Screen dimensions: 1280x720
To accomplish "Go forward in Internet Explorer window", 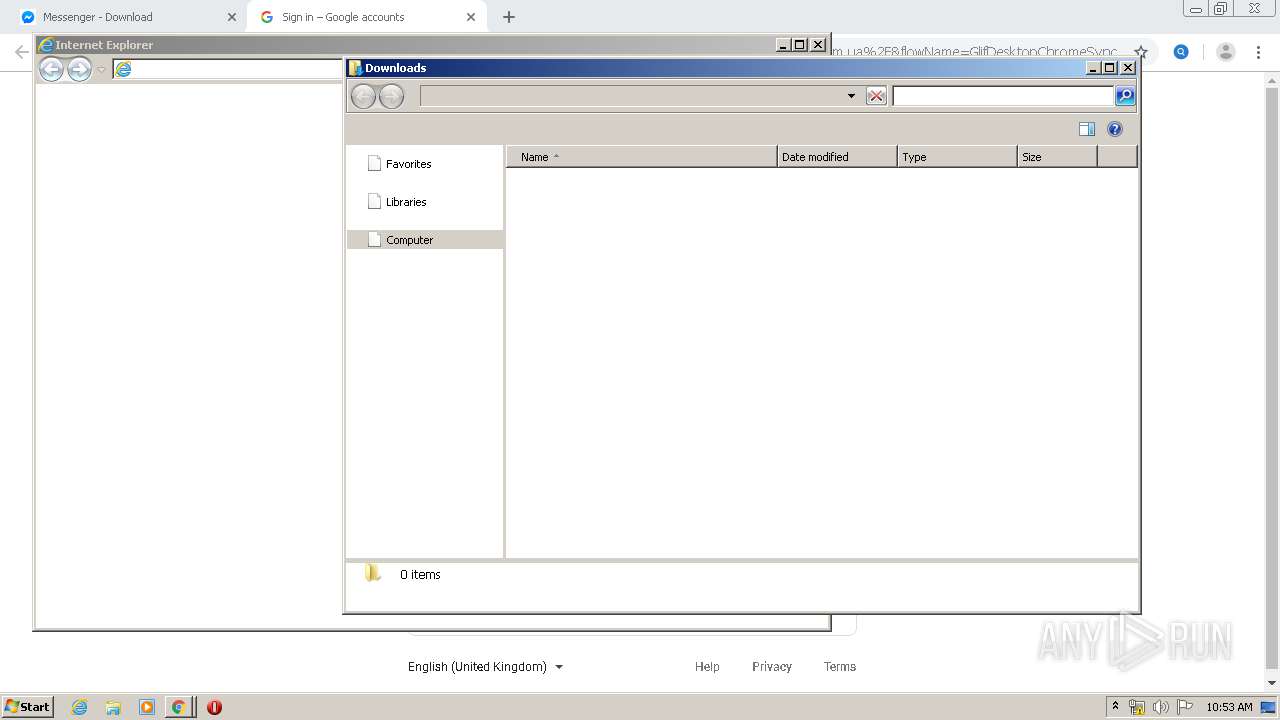I will [x=79, y=69].
